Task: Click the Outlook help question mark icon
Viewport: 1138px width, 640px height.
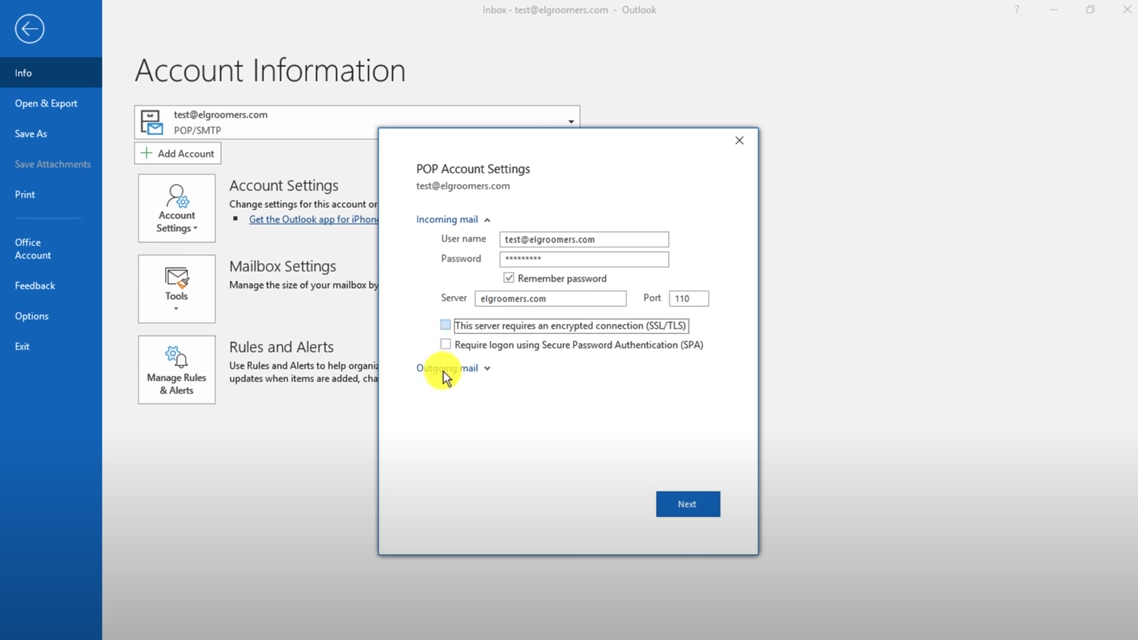Action: click(1017, 9)
